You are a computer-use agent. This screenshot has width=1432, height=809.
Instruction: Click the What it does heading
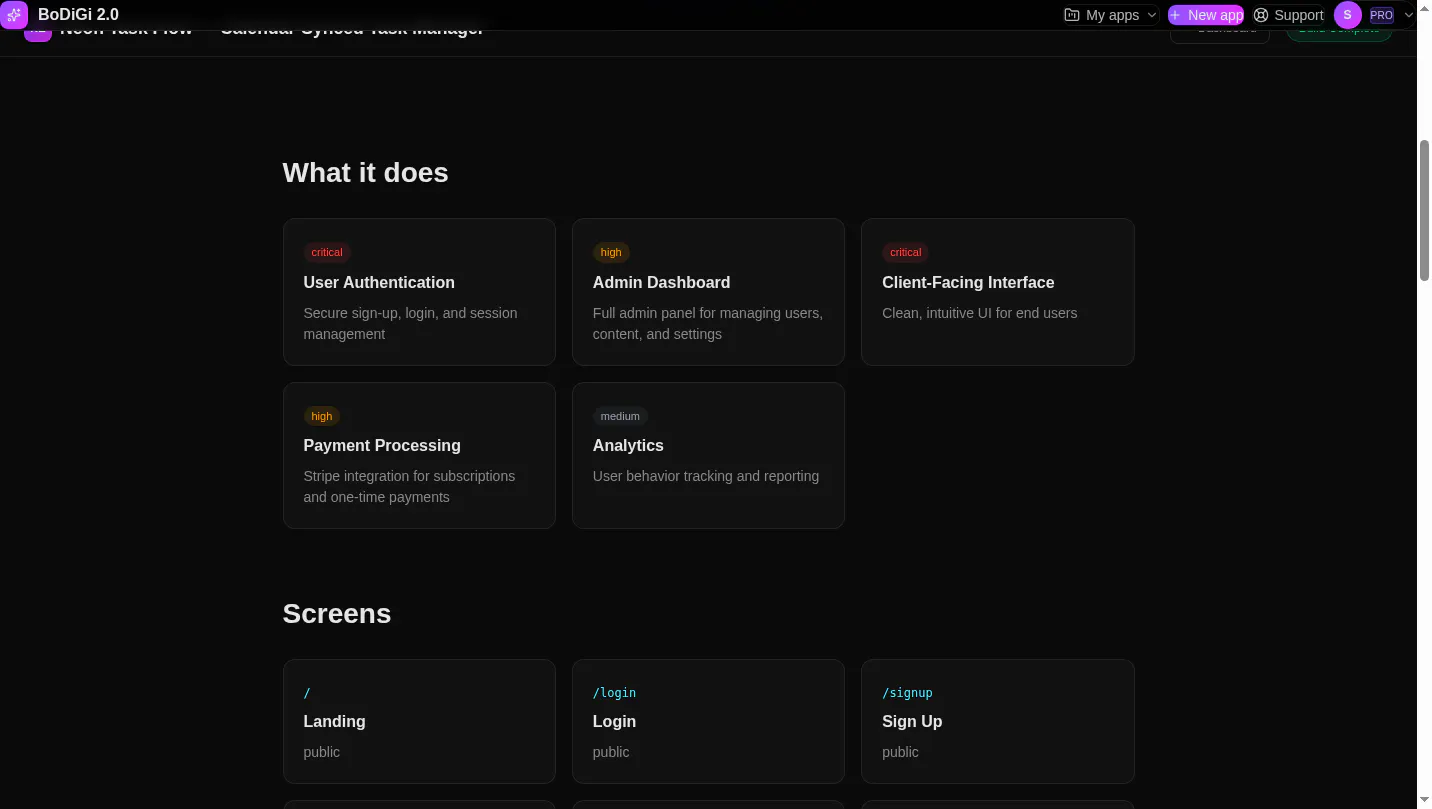click(x=365, y=173)
